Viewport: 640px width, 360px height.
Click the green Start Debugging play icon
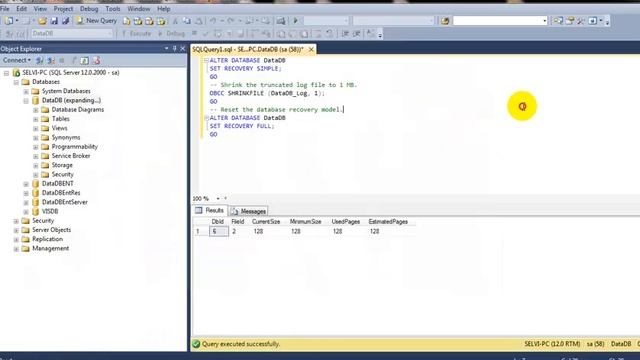coord(296,21)
